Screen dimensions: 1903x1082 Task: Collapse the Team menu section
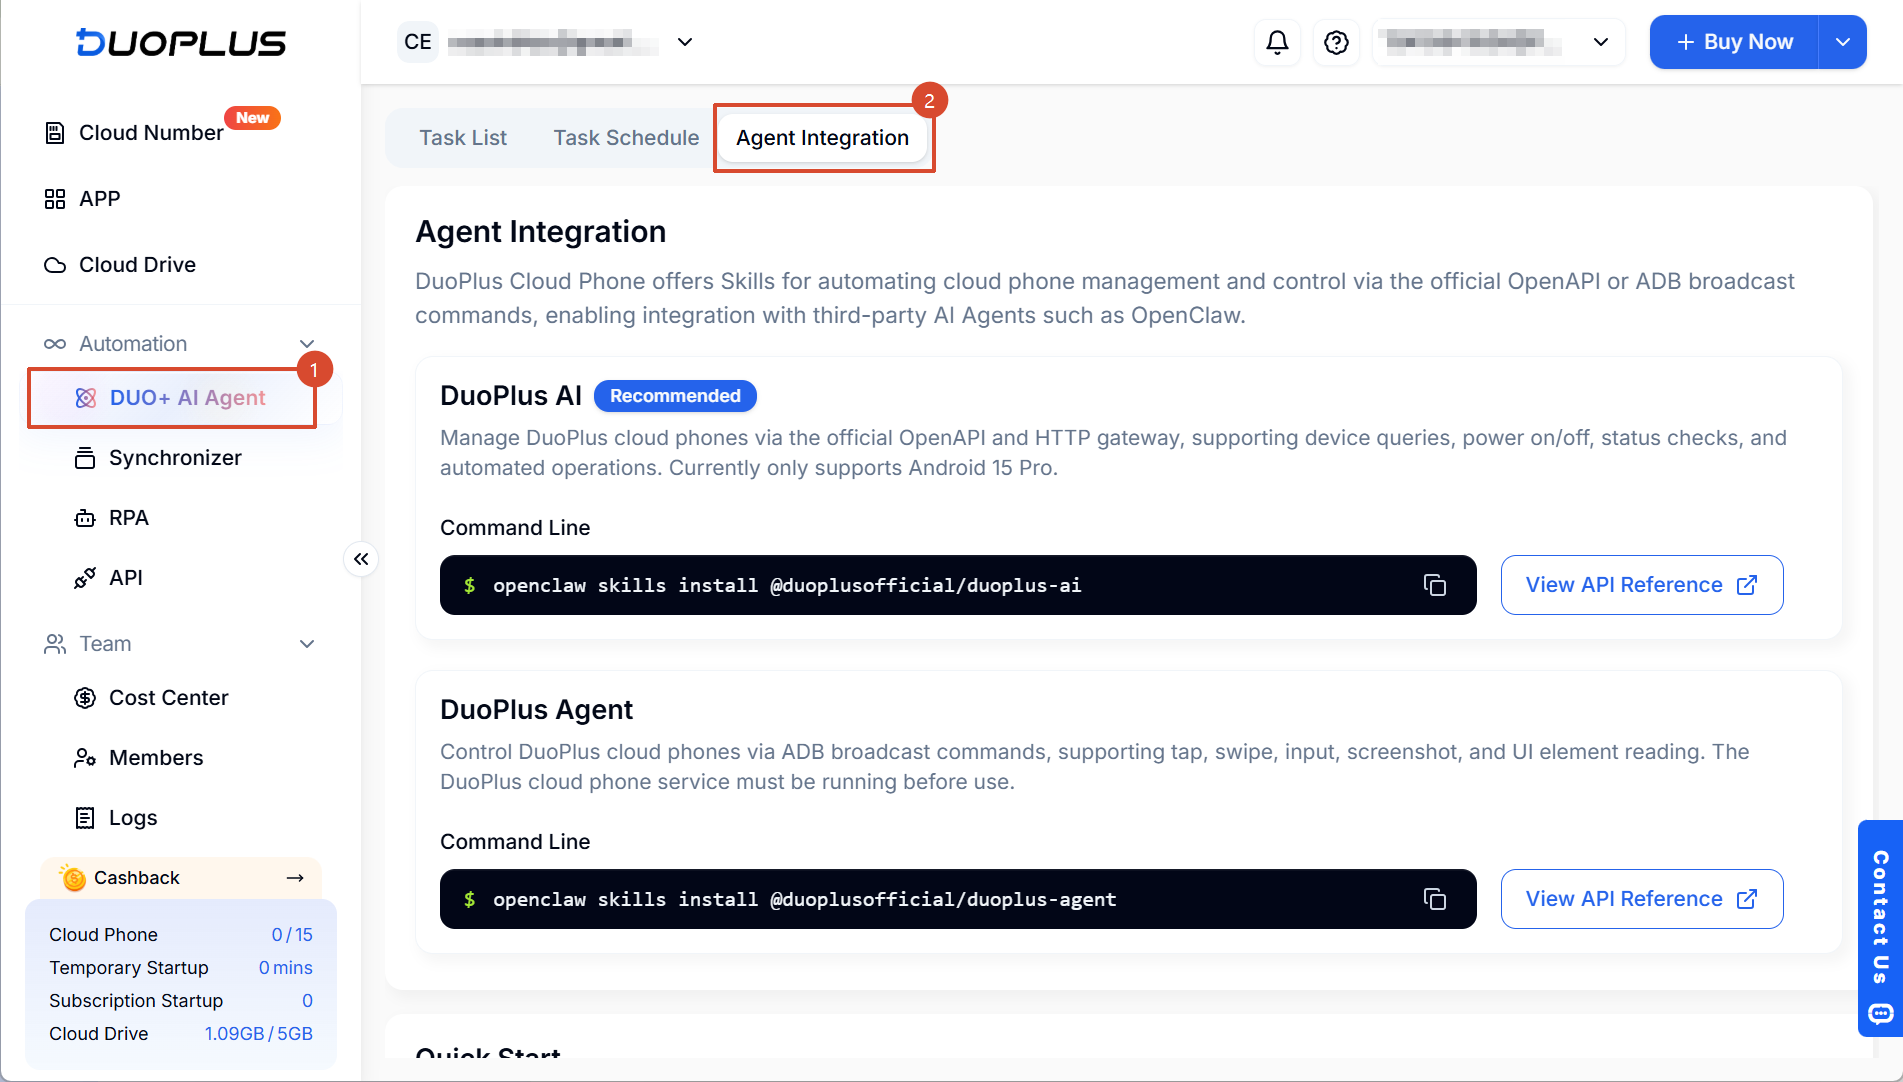(307, 644)
